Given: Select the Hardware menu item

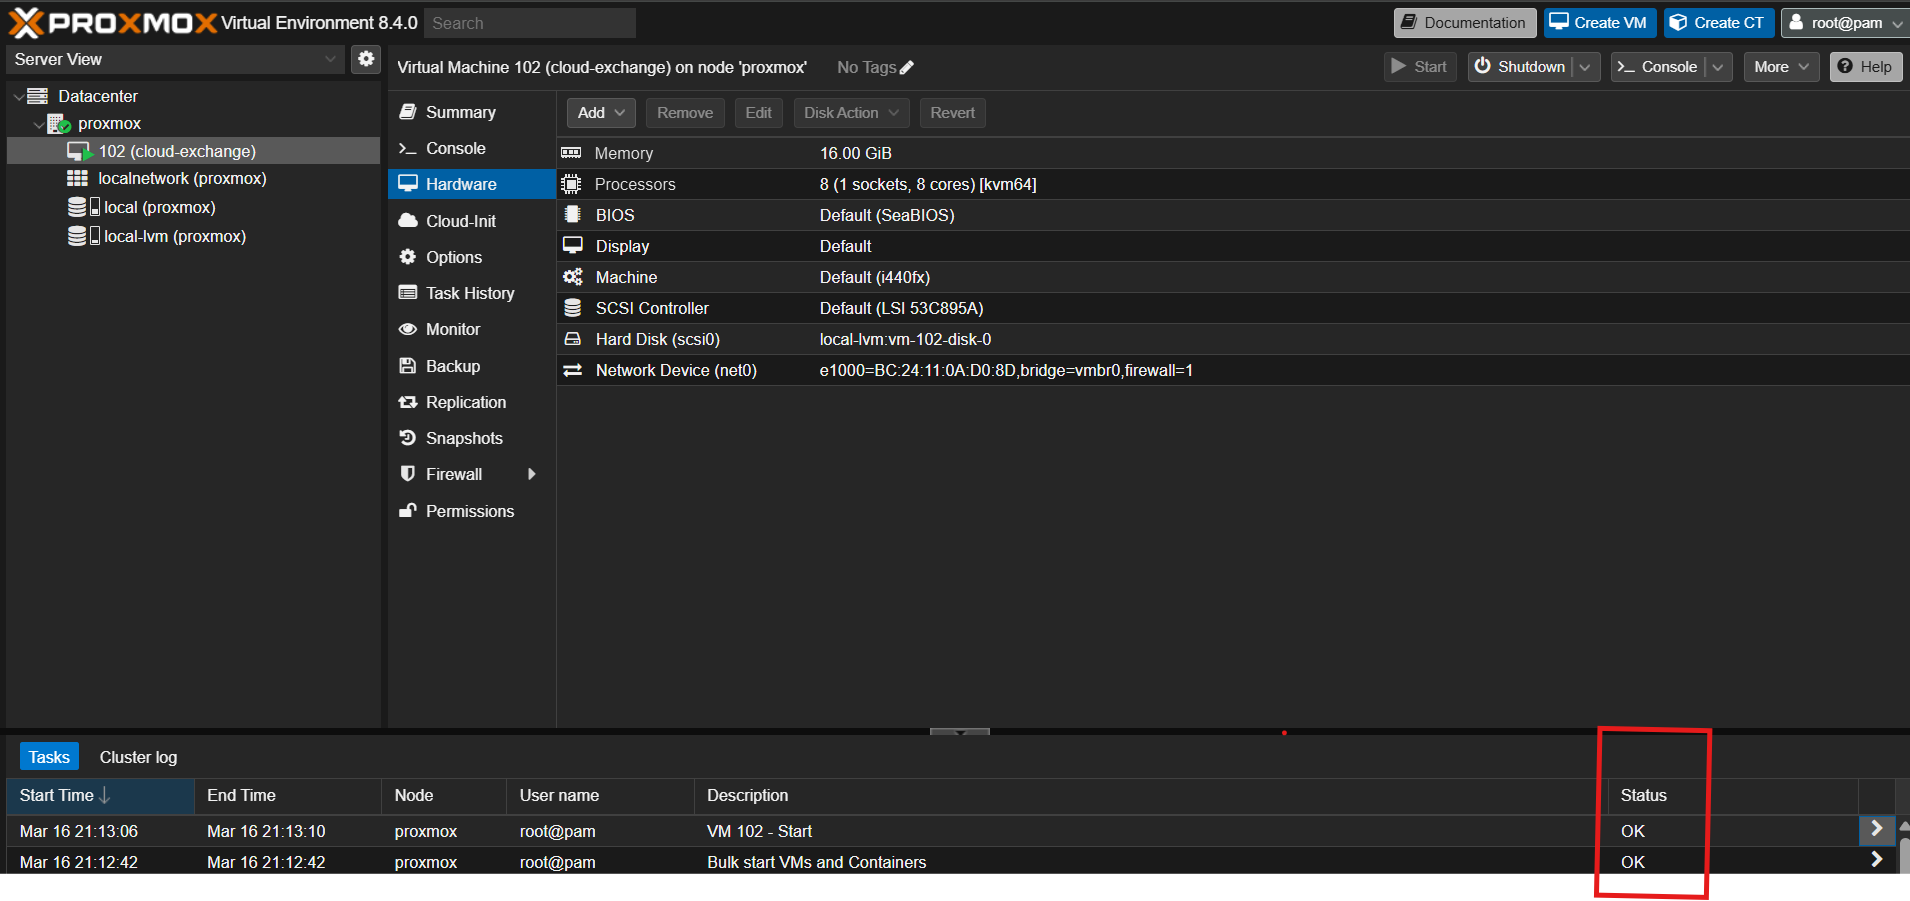Looking at the screenshot, I should coord(471,184).
